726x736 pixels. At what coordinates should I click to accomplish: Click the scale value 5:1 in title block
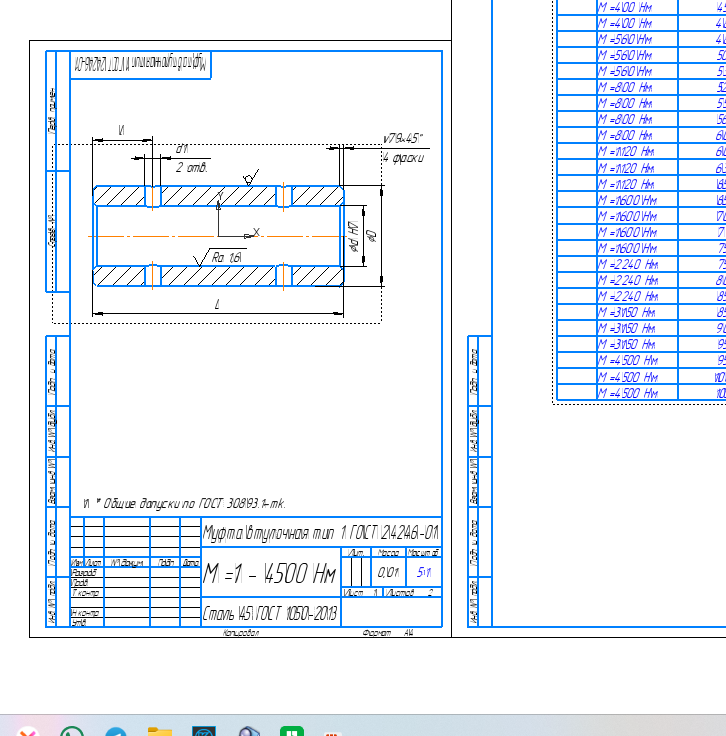tap(424, 573)
